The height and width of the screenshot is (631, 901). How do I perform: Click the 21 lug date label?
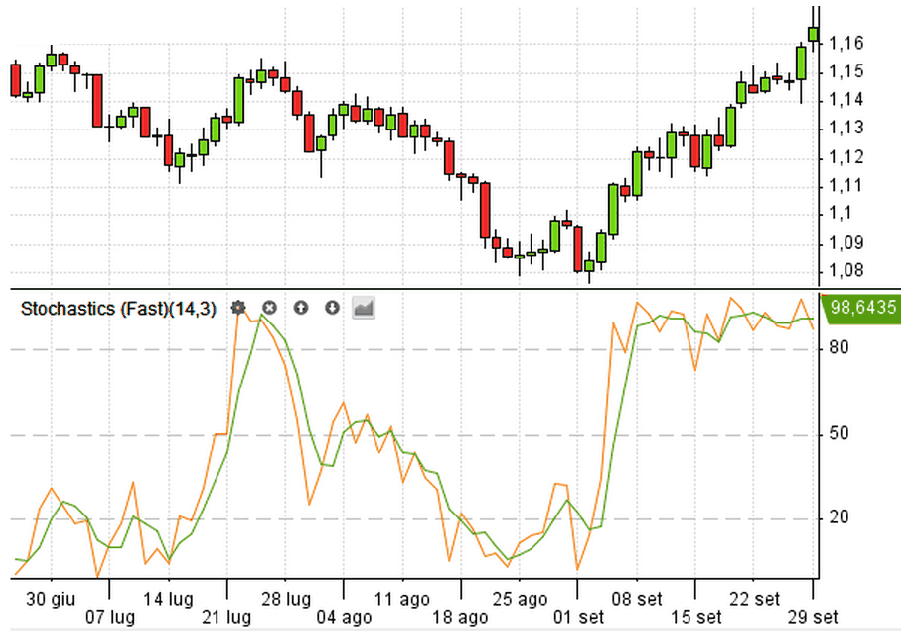click(x=226, y=618)
